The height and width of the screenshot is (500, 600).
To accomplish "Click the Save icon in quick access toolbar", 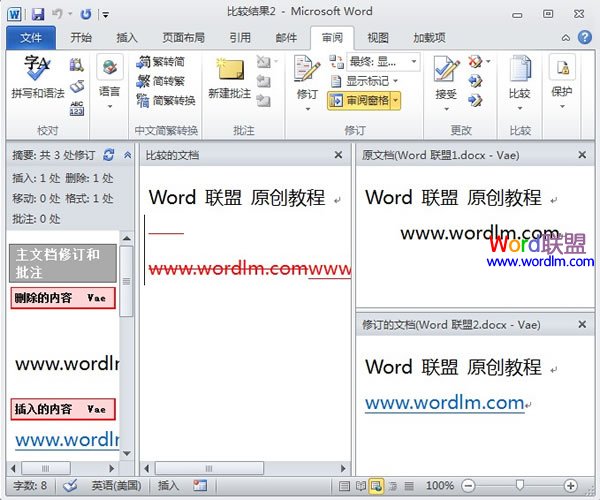I will 38,15.
